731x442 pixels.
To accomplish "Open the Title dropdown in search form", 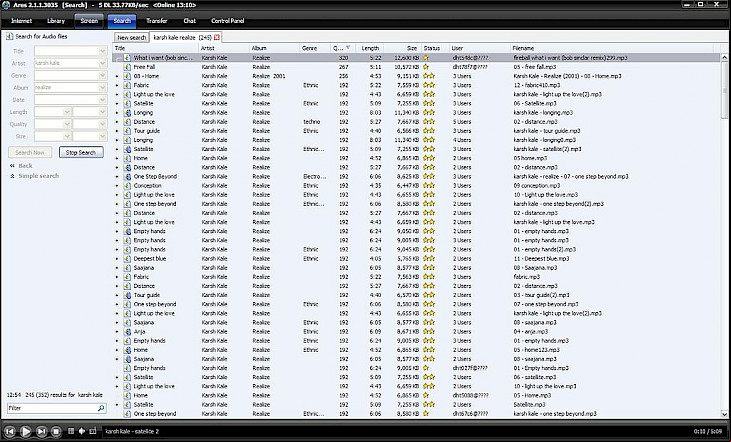I will [103, 51].
